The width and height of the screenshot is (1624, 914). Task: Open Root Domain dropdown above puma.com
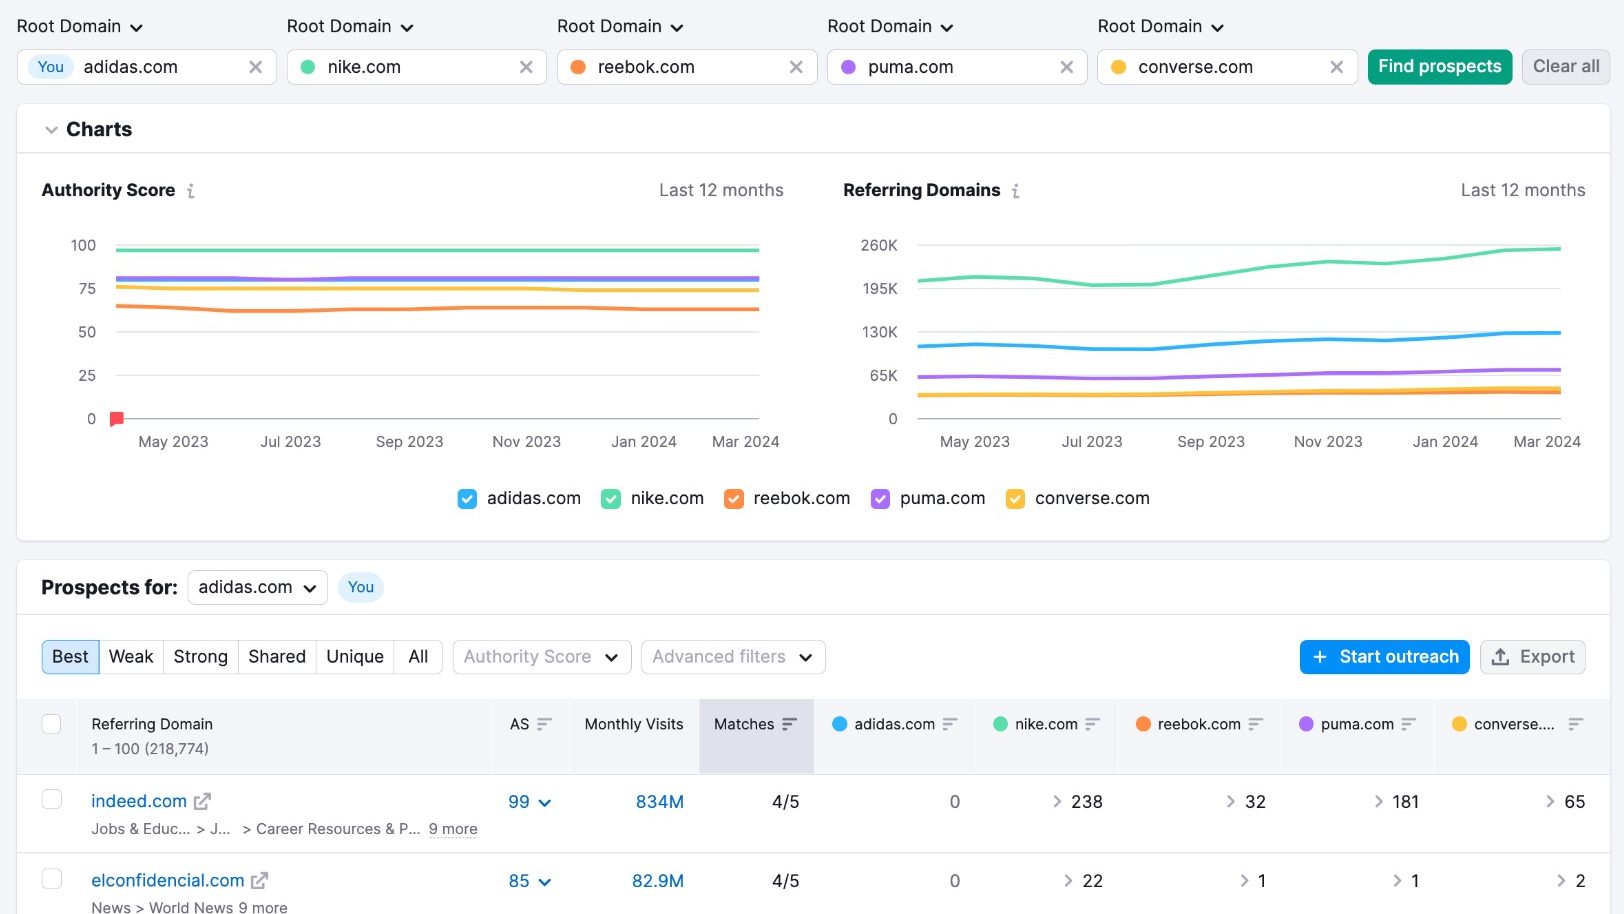891,26
